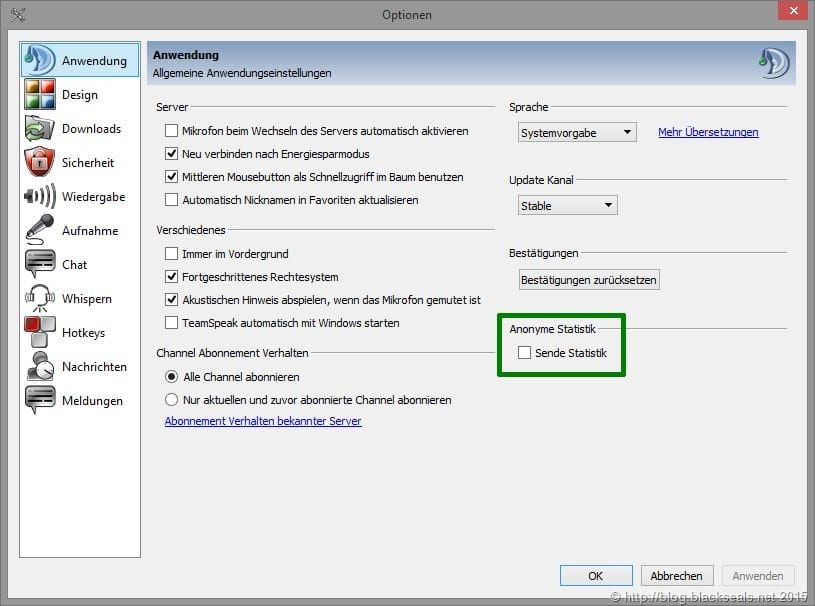Click the tools icon in title bar
The image size is (815, 606).
tap(17, 15)
